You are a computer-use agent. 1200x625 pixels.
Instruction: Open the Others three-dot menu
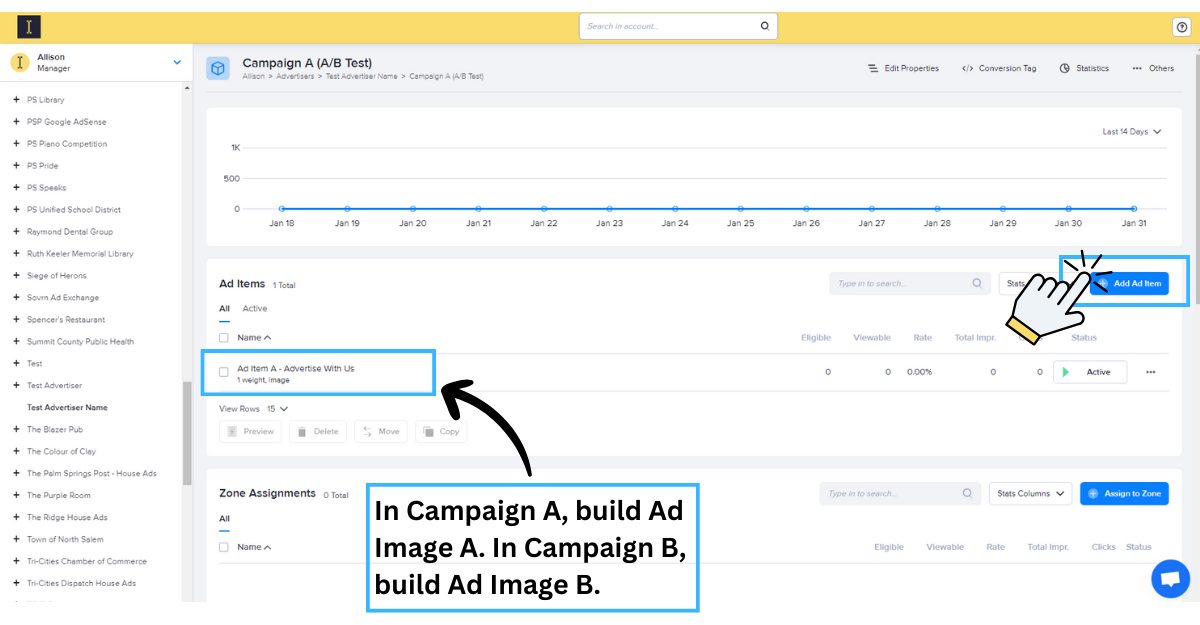click(1137, 69)
